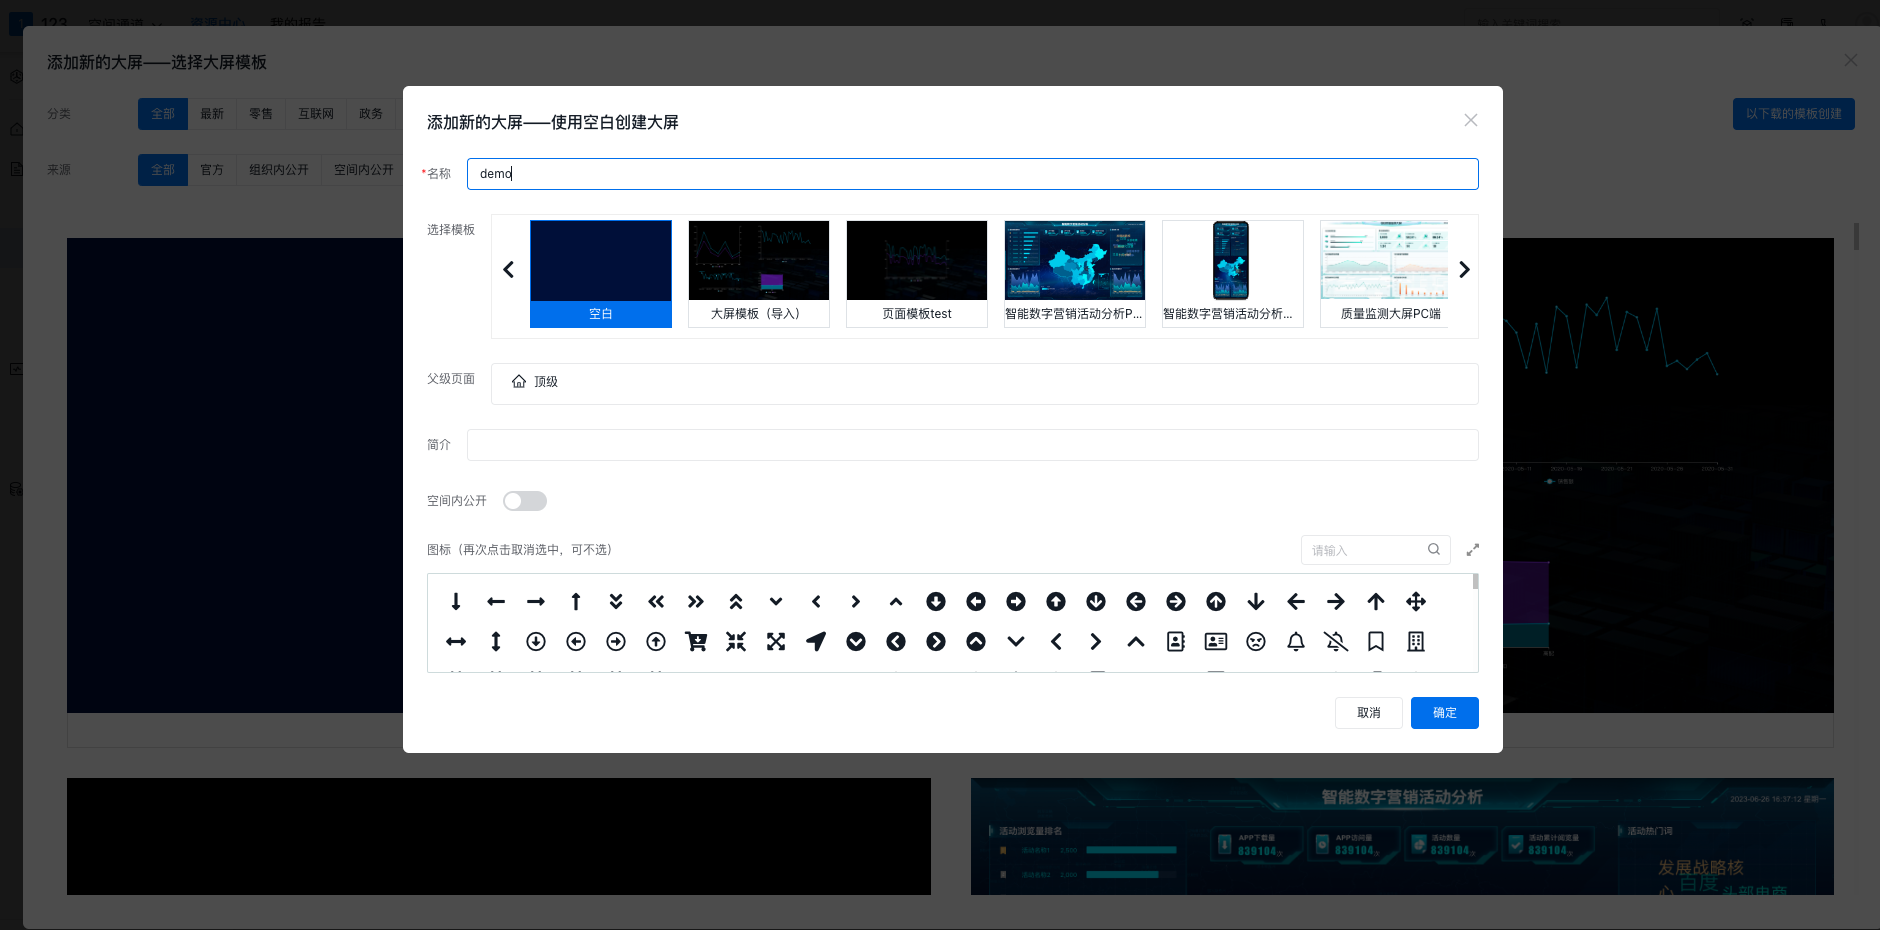Pick the double chevron down icon
This screenshot has height=930, width=1880.
pos(616,601)
